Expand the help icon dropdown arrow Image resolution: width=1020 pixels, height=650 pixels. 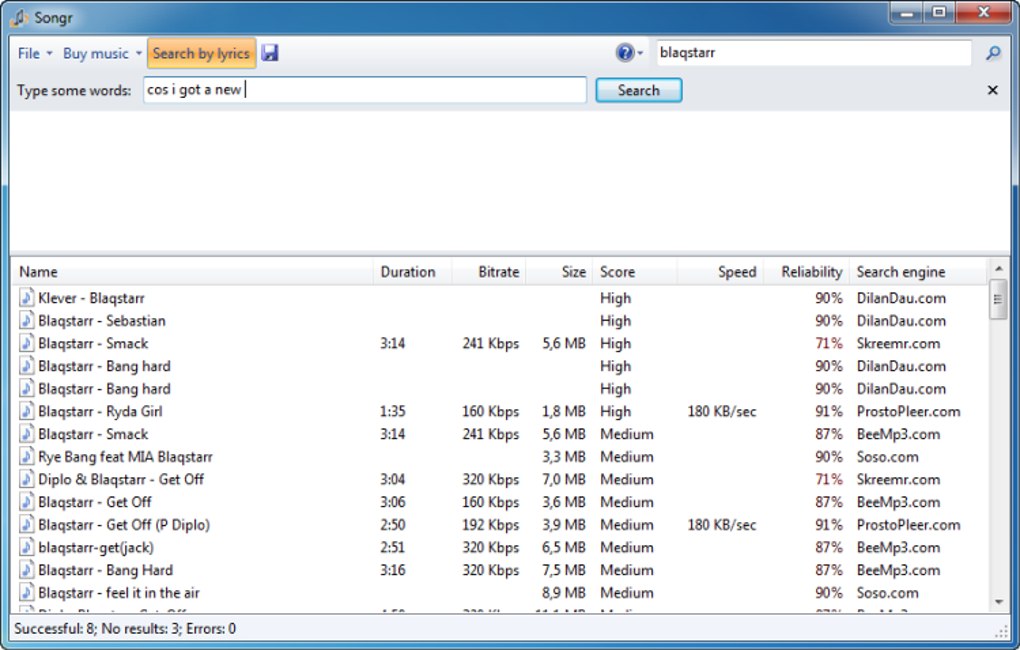pos(640,53)
